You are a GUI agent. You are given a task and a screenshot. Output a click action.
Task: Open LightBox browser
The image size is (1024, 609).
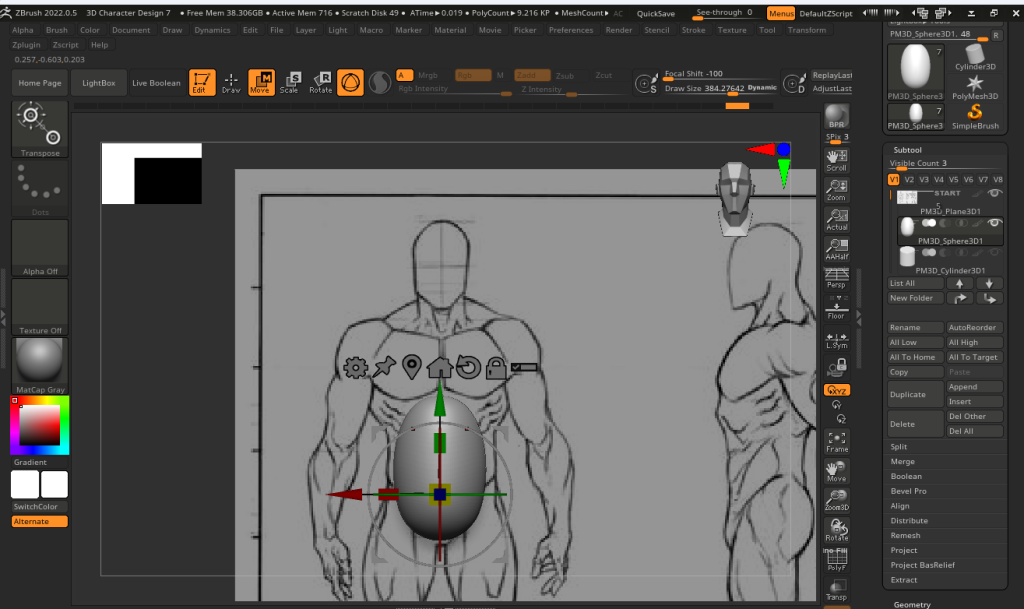98,83
